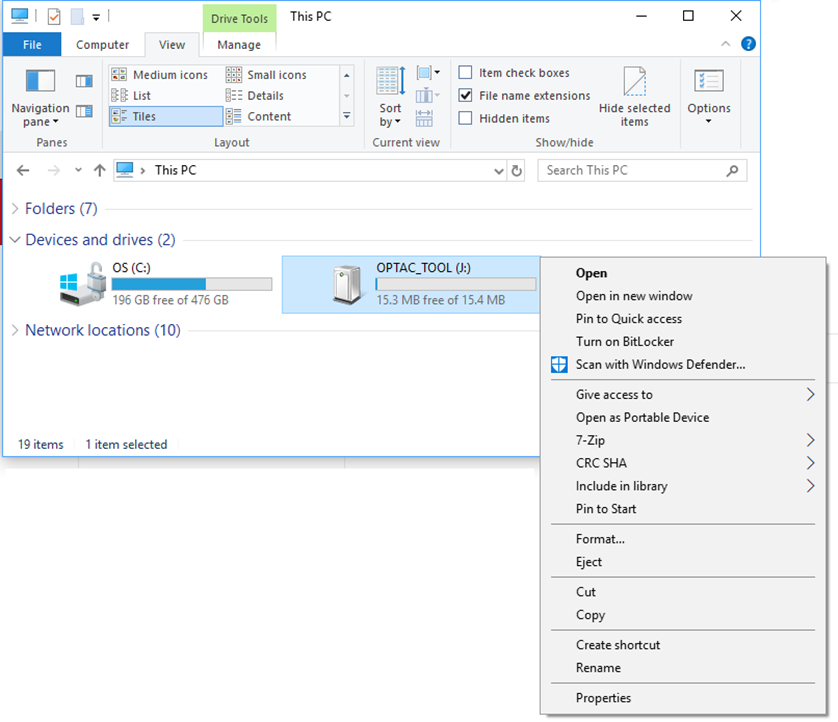Switch layout to Details
838x722 pixels.
pos(254,96)
